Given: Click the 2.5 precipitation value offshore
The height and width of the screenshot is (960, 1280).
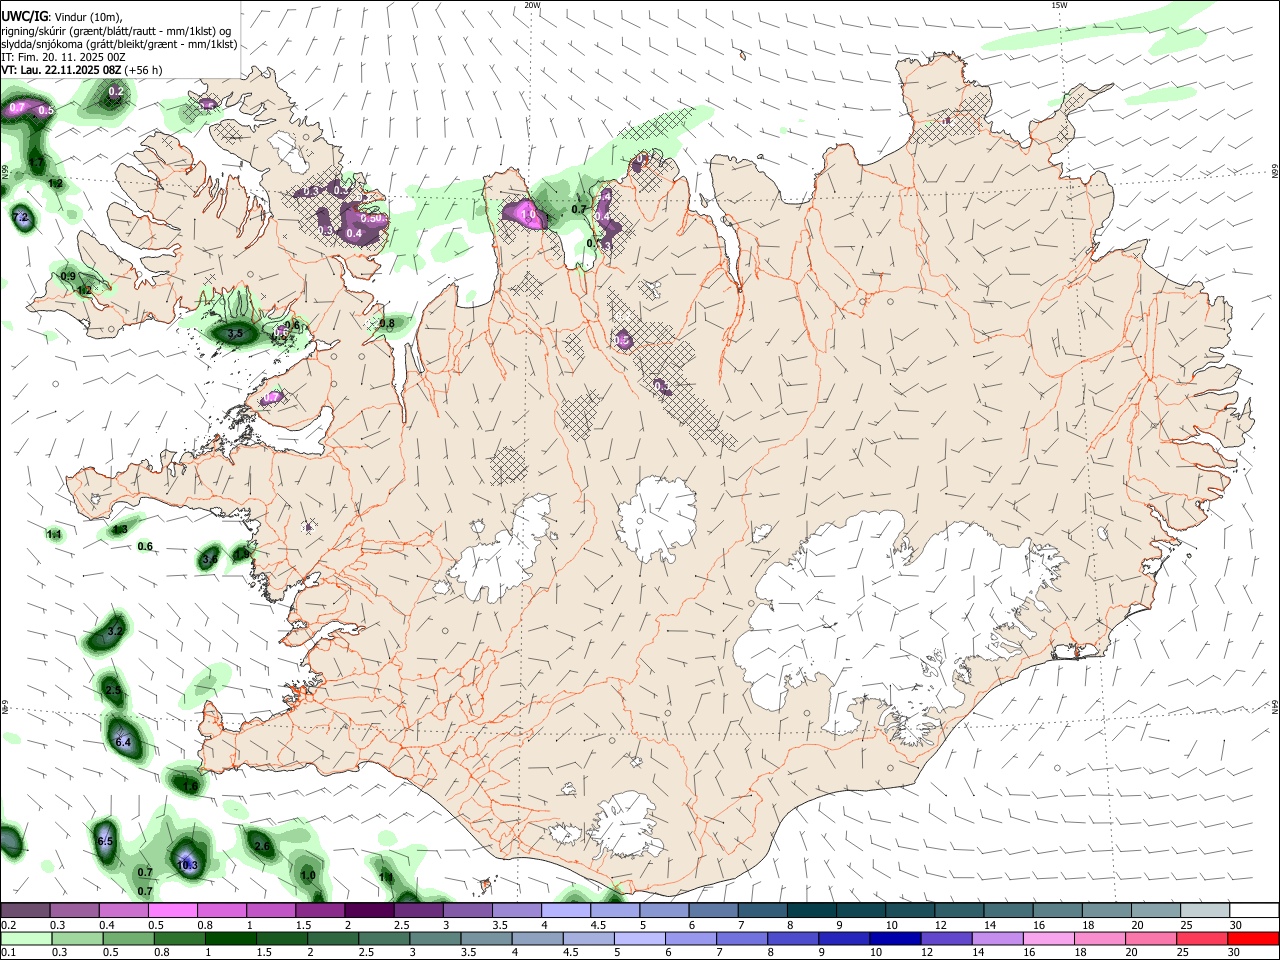Looking at the screenshot, I should (113, 691).
